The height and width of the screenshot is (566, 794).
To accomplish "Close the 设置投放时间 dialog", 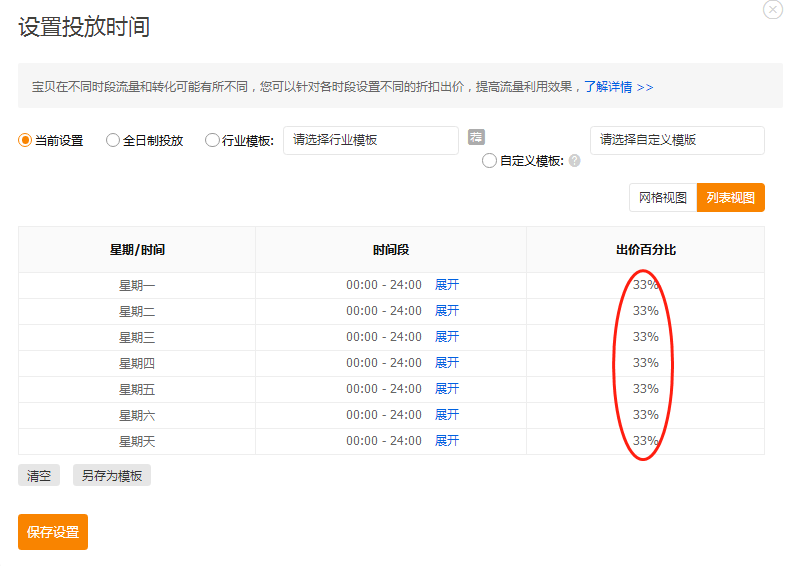I will [773, 10].
